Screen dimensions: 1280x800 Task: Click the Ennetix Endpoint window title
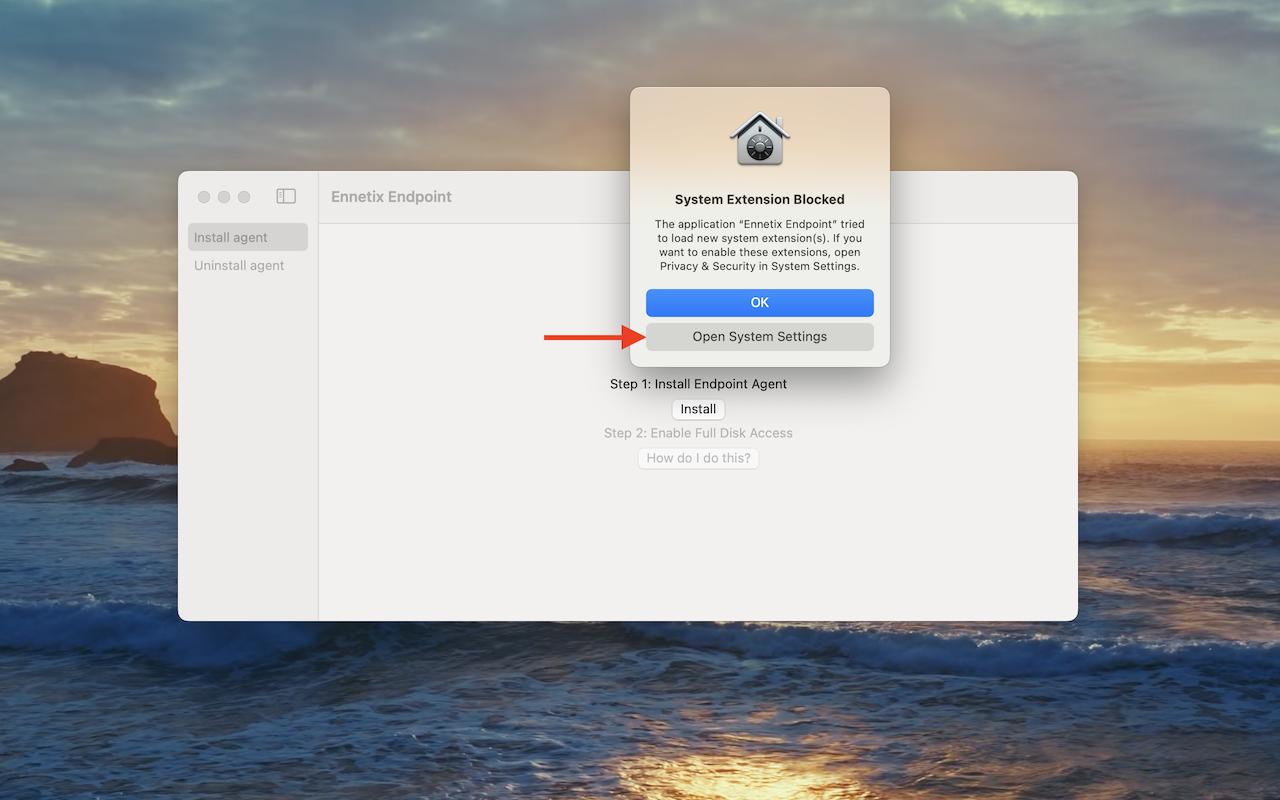point(391,197)
